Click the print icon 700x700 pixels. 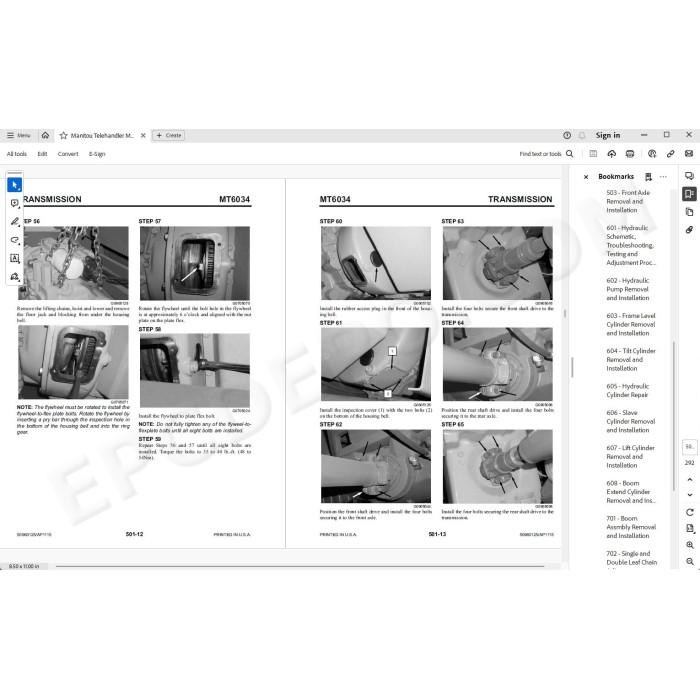click(630, 154)
